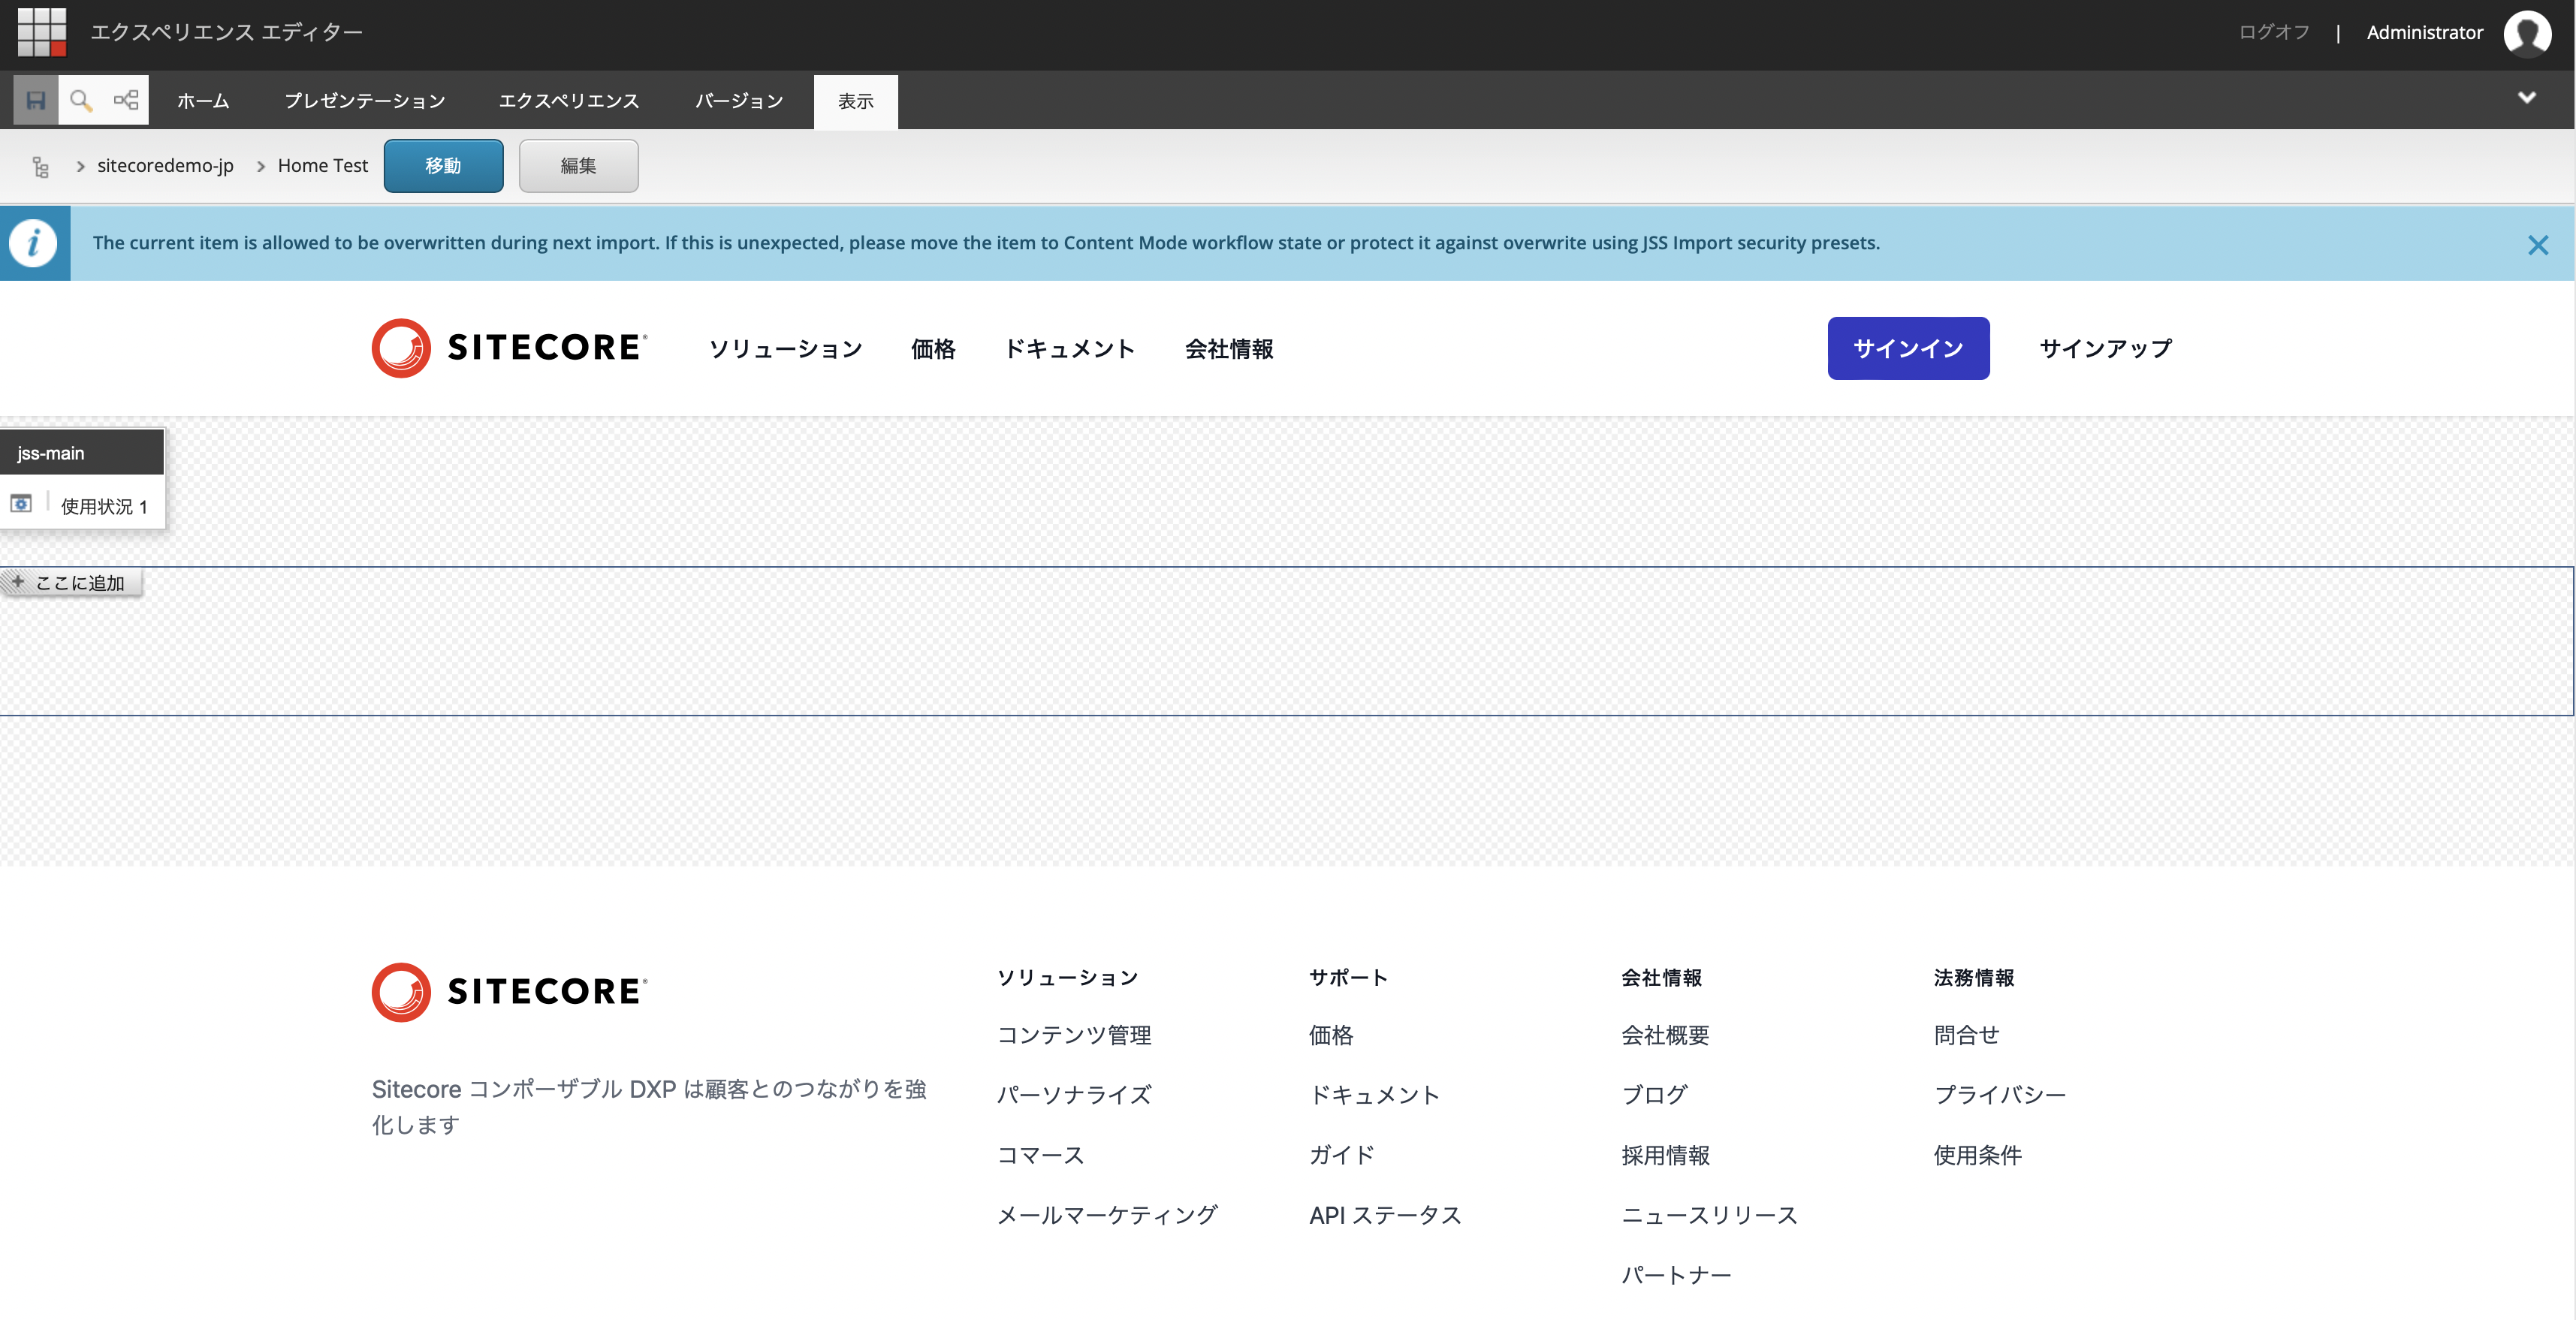Click the Administrator user name
2576x1320 pixels.
point(2424,32)
